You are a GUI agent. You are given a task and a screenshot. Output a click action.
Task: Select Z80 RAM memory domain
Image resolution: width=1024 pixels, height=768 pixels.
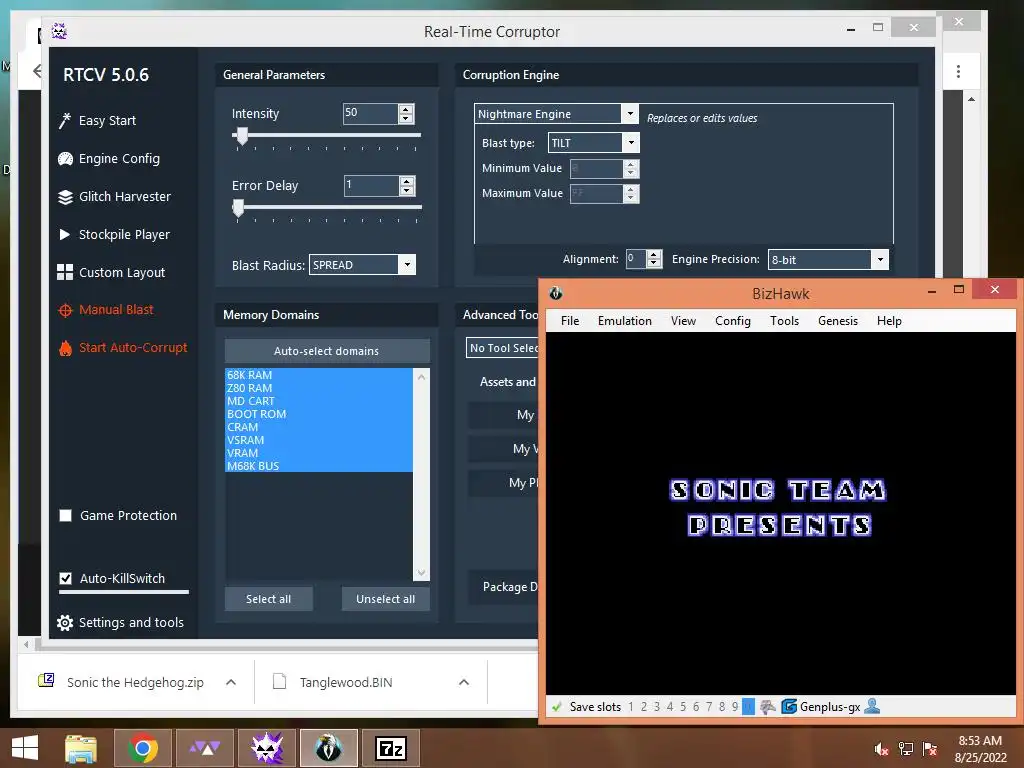point(319,388)
